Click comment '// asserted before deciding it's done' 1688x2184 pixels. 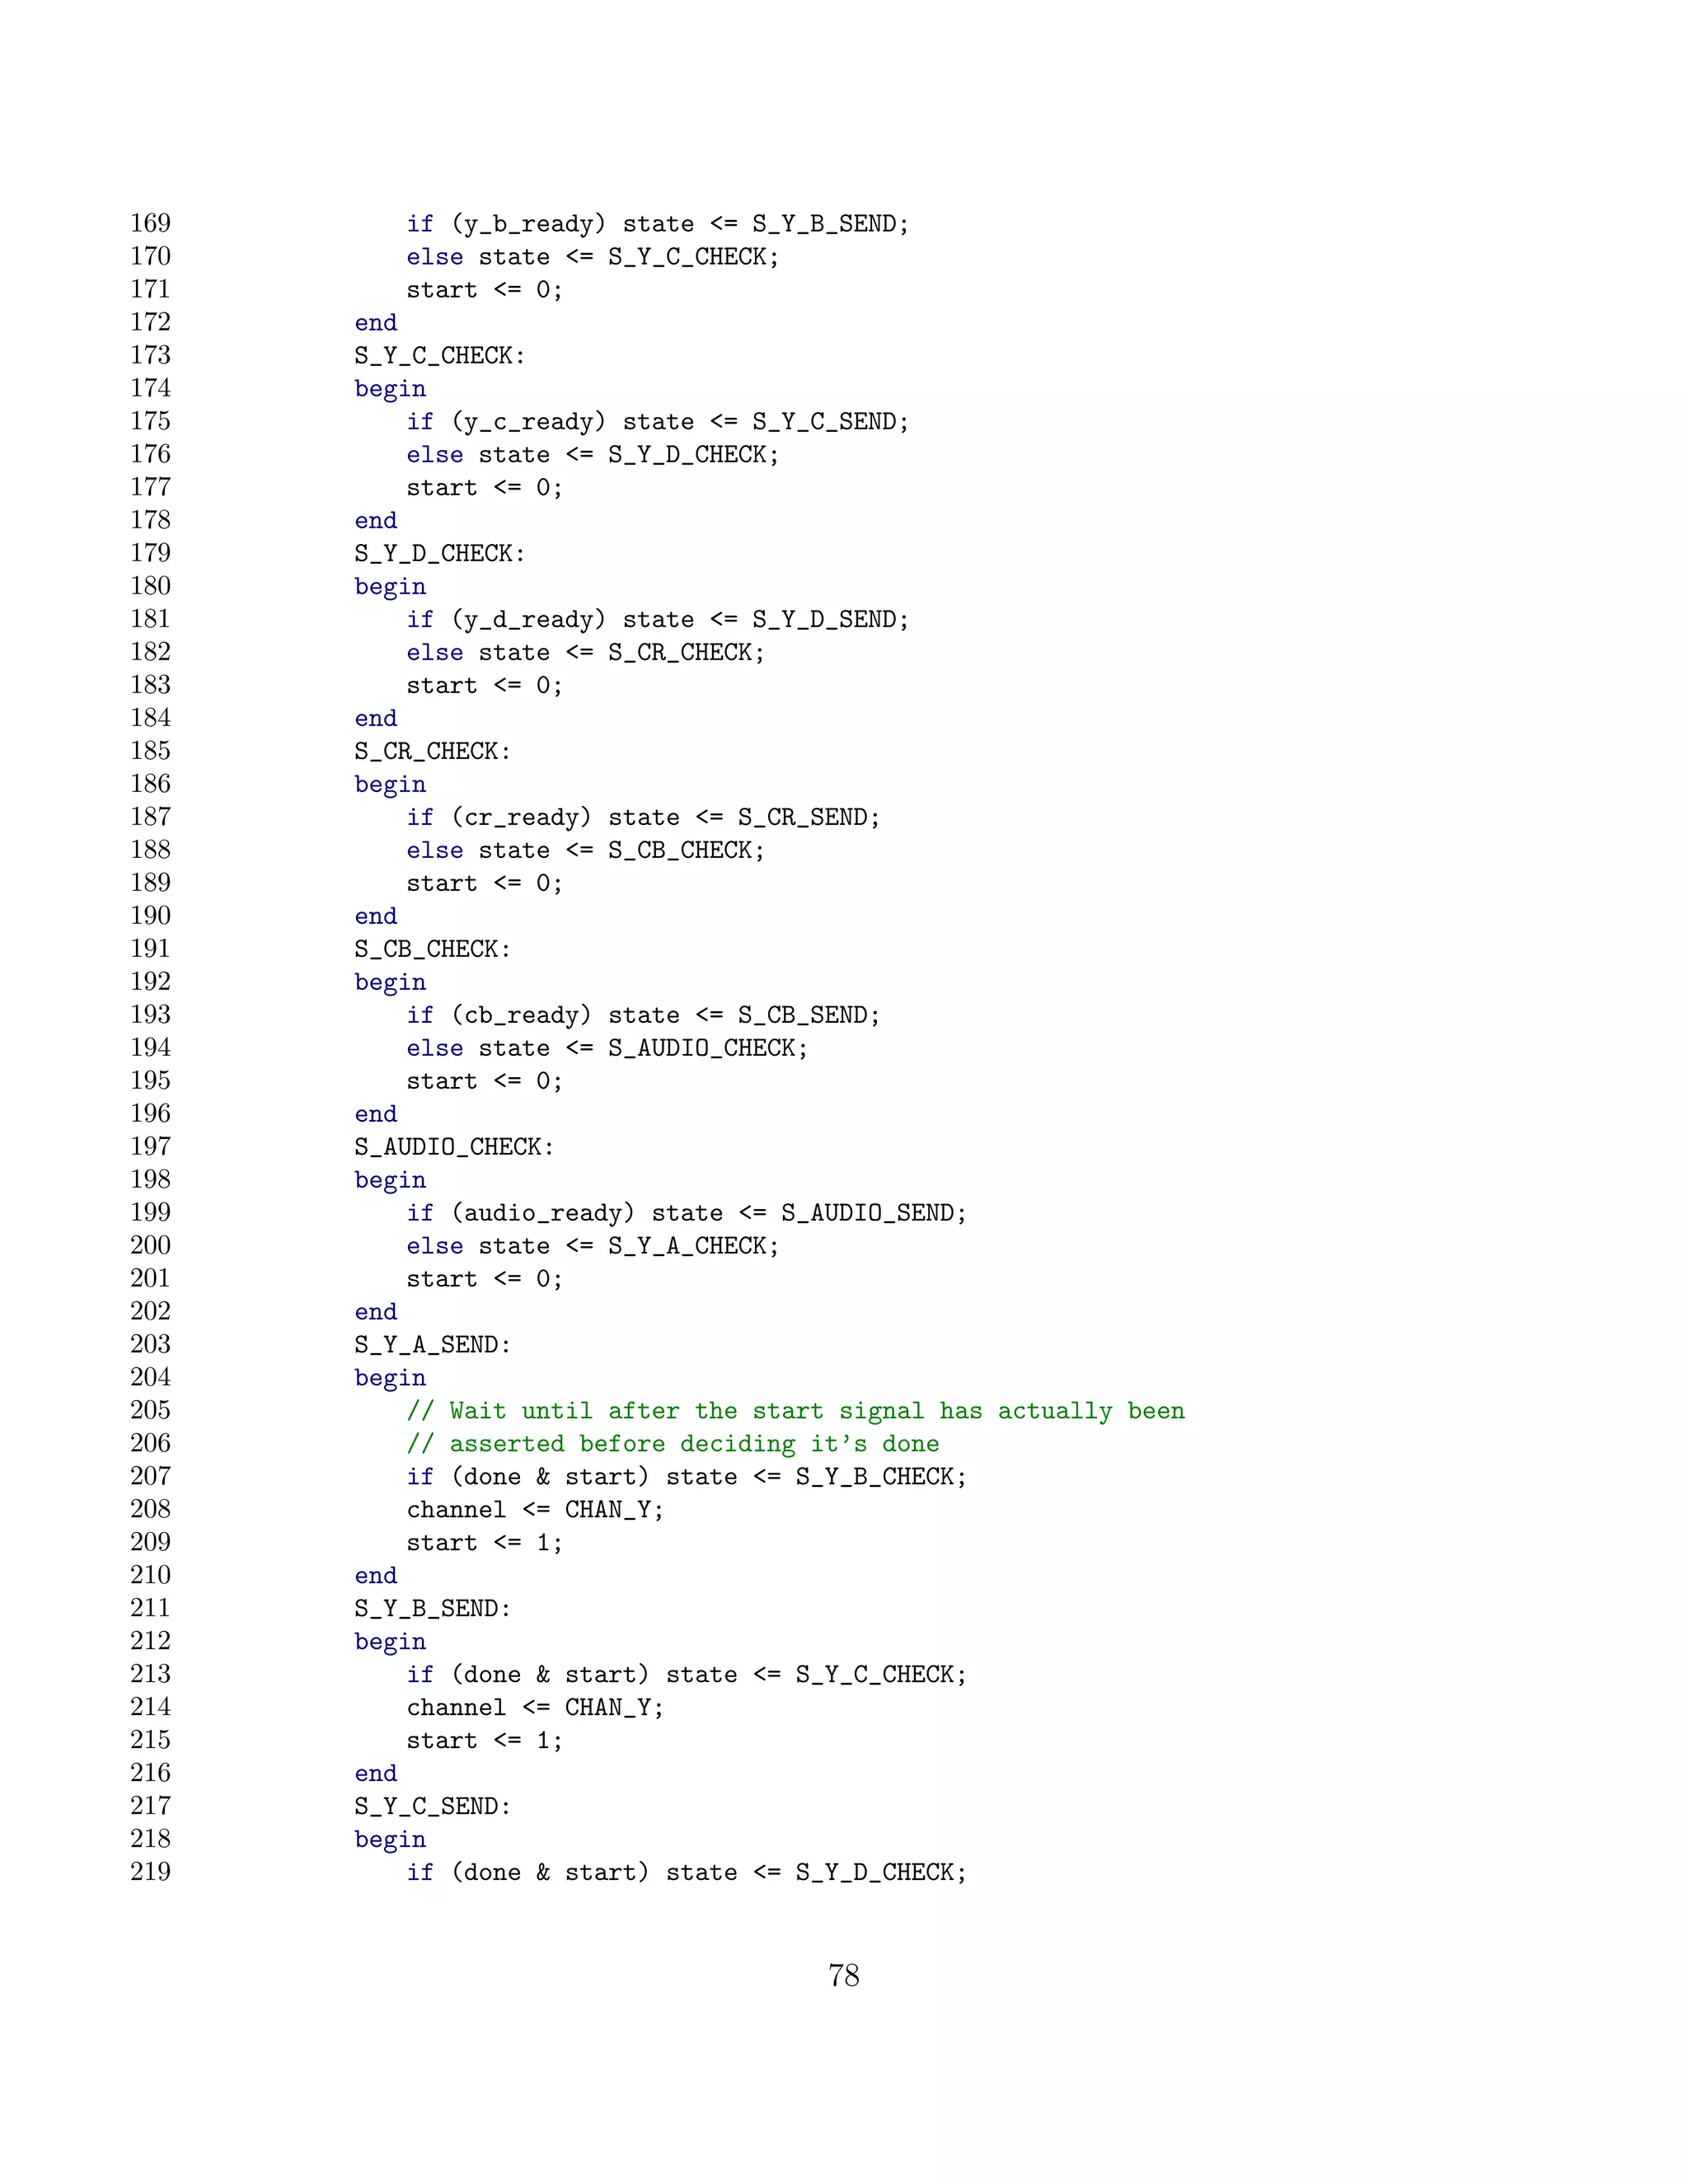(672, 1444)
